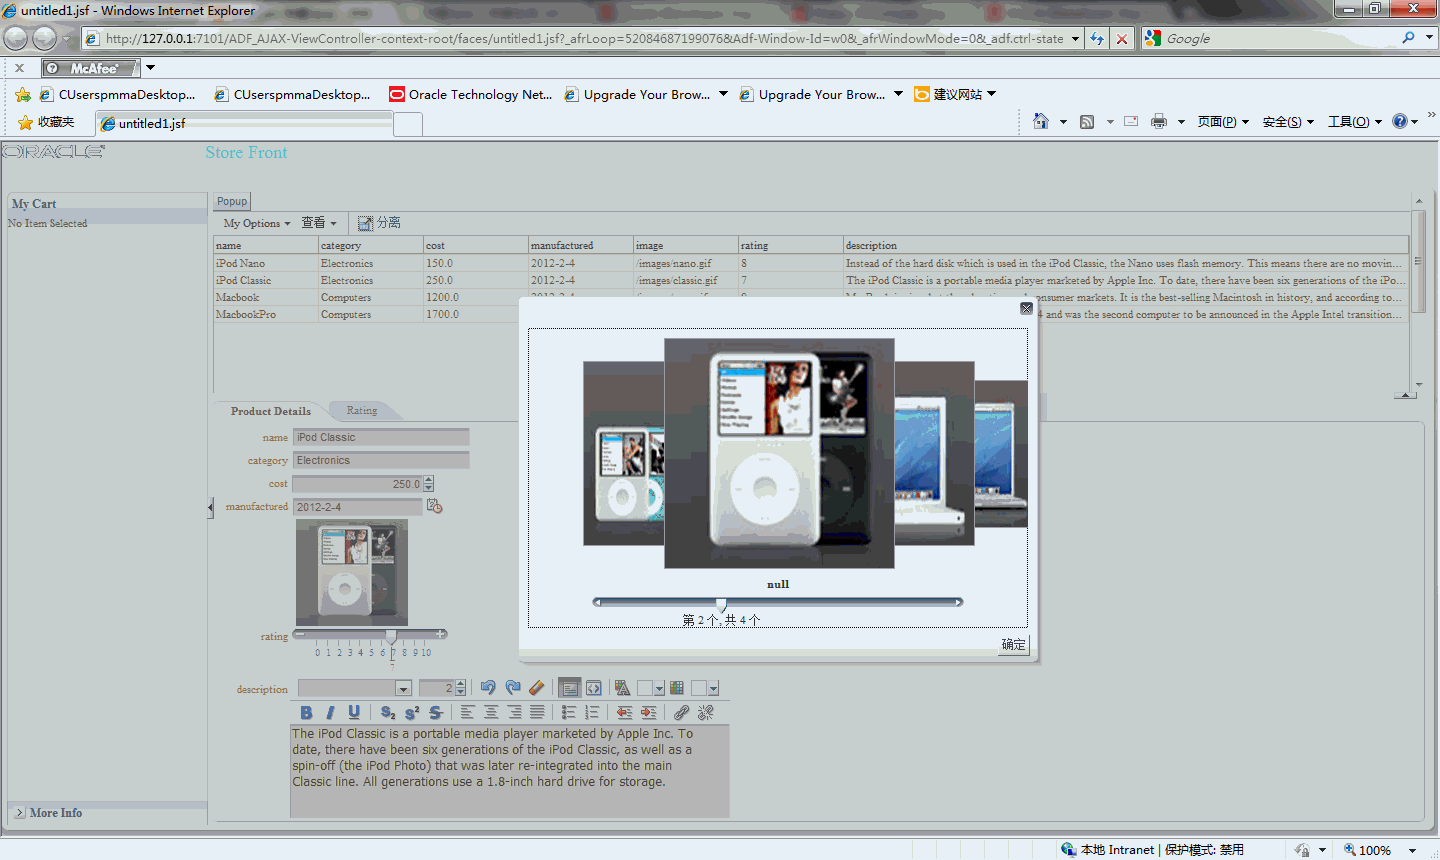The image size is (1440, 860).
Task: Focus the Google search box
Action: (1280, 38)
